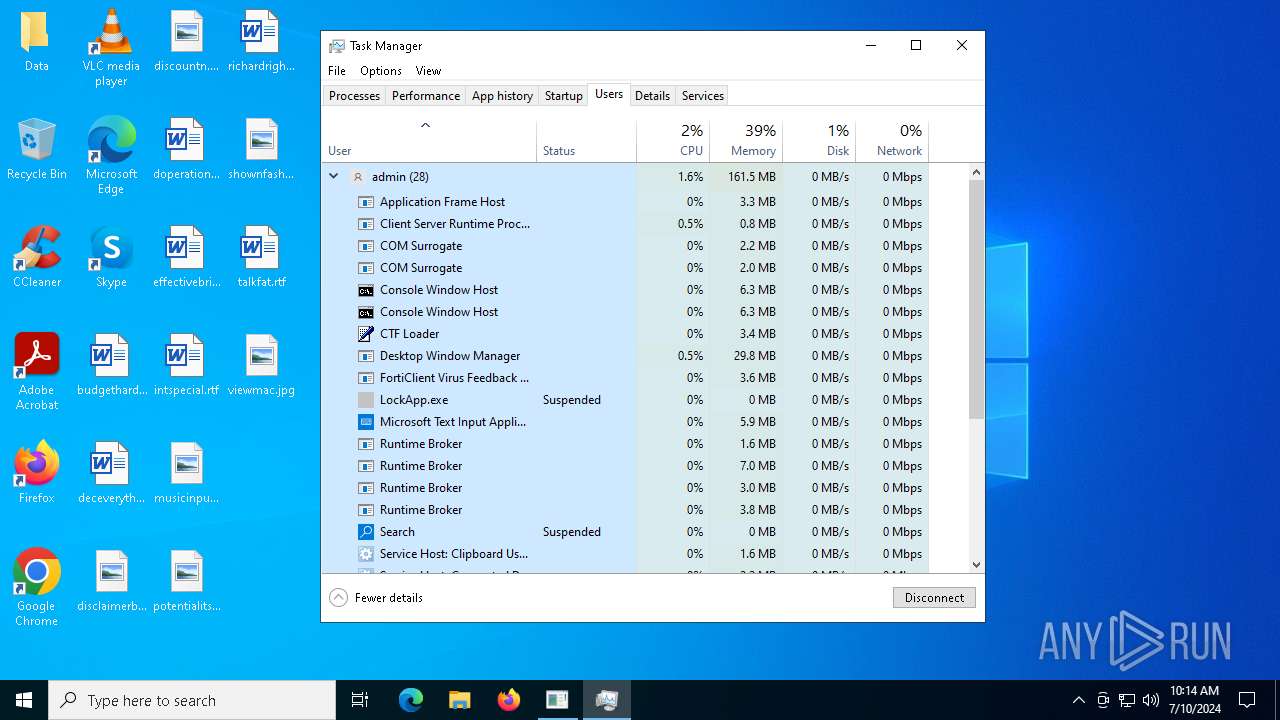Sort by the User column header
Image resolution: width=1280 pixels, height=720 pixels.
click(428, 140)
